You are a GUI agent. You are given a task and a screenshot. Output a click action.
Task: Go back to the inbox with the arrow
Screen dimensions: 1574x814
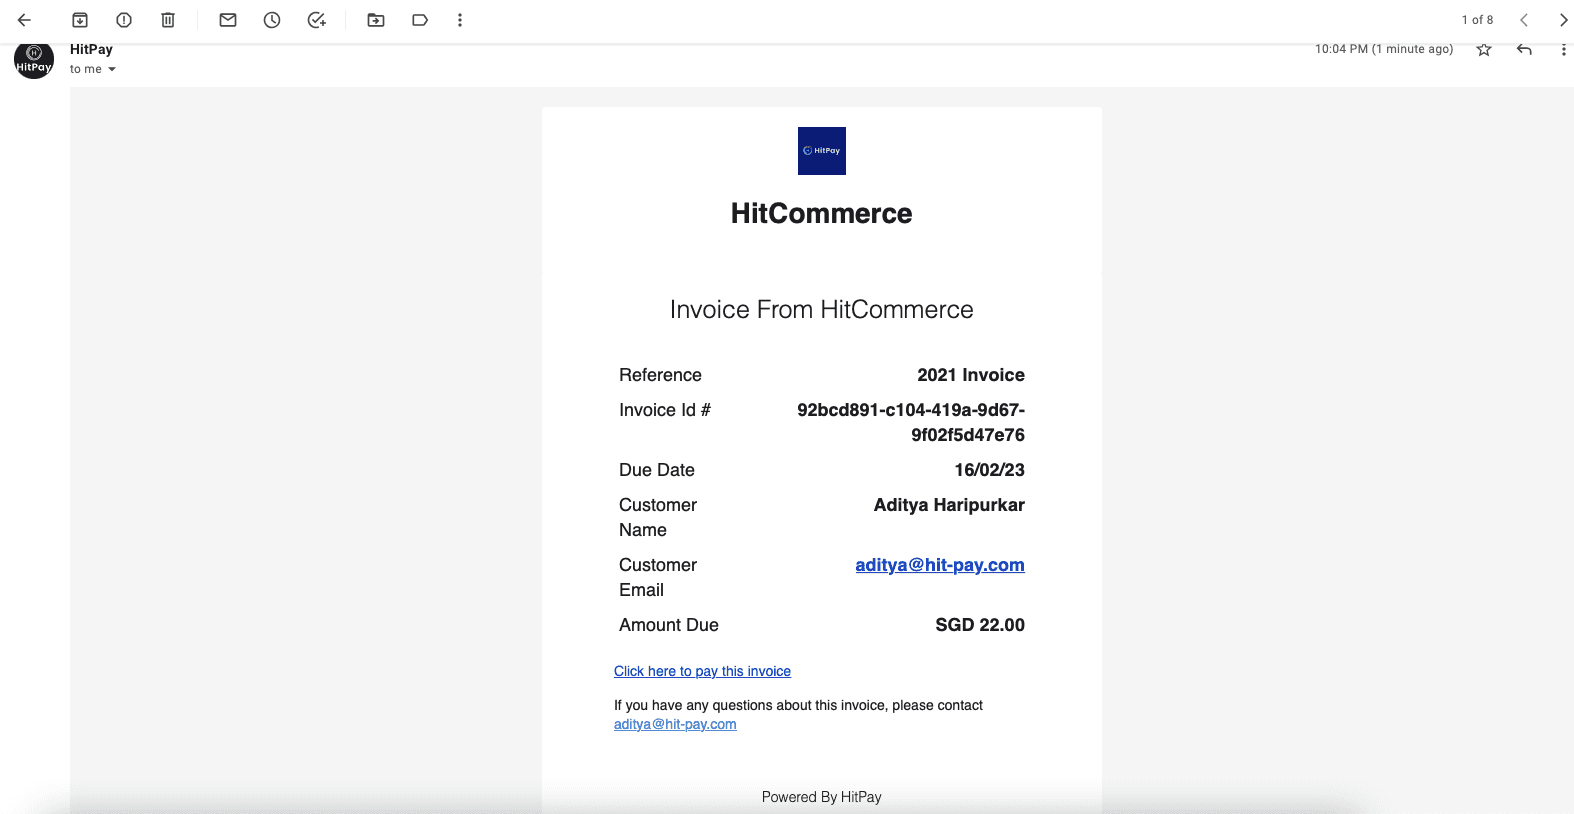(x=24, y=20)
